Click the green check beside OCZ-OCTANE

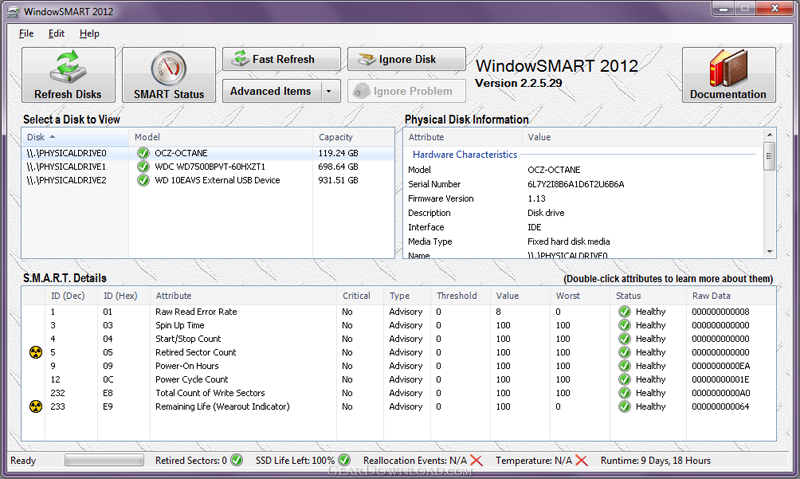[x=143, y=153]
